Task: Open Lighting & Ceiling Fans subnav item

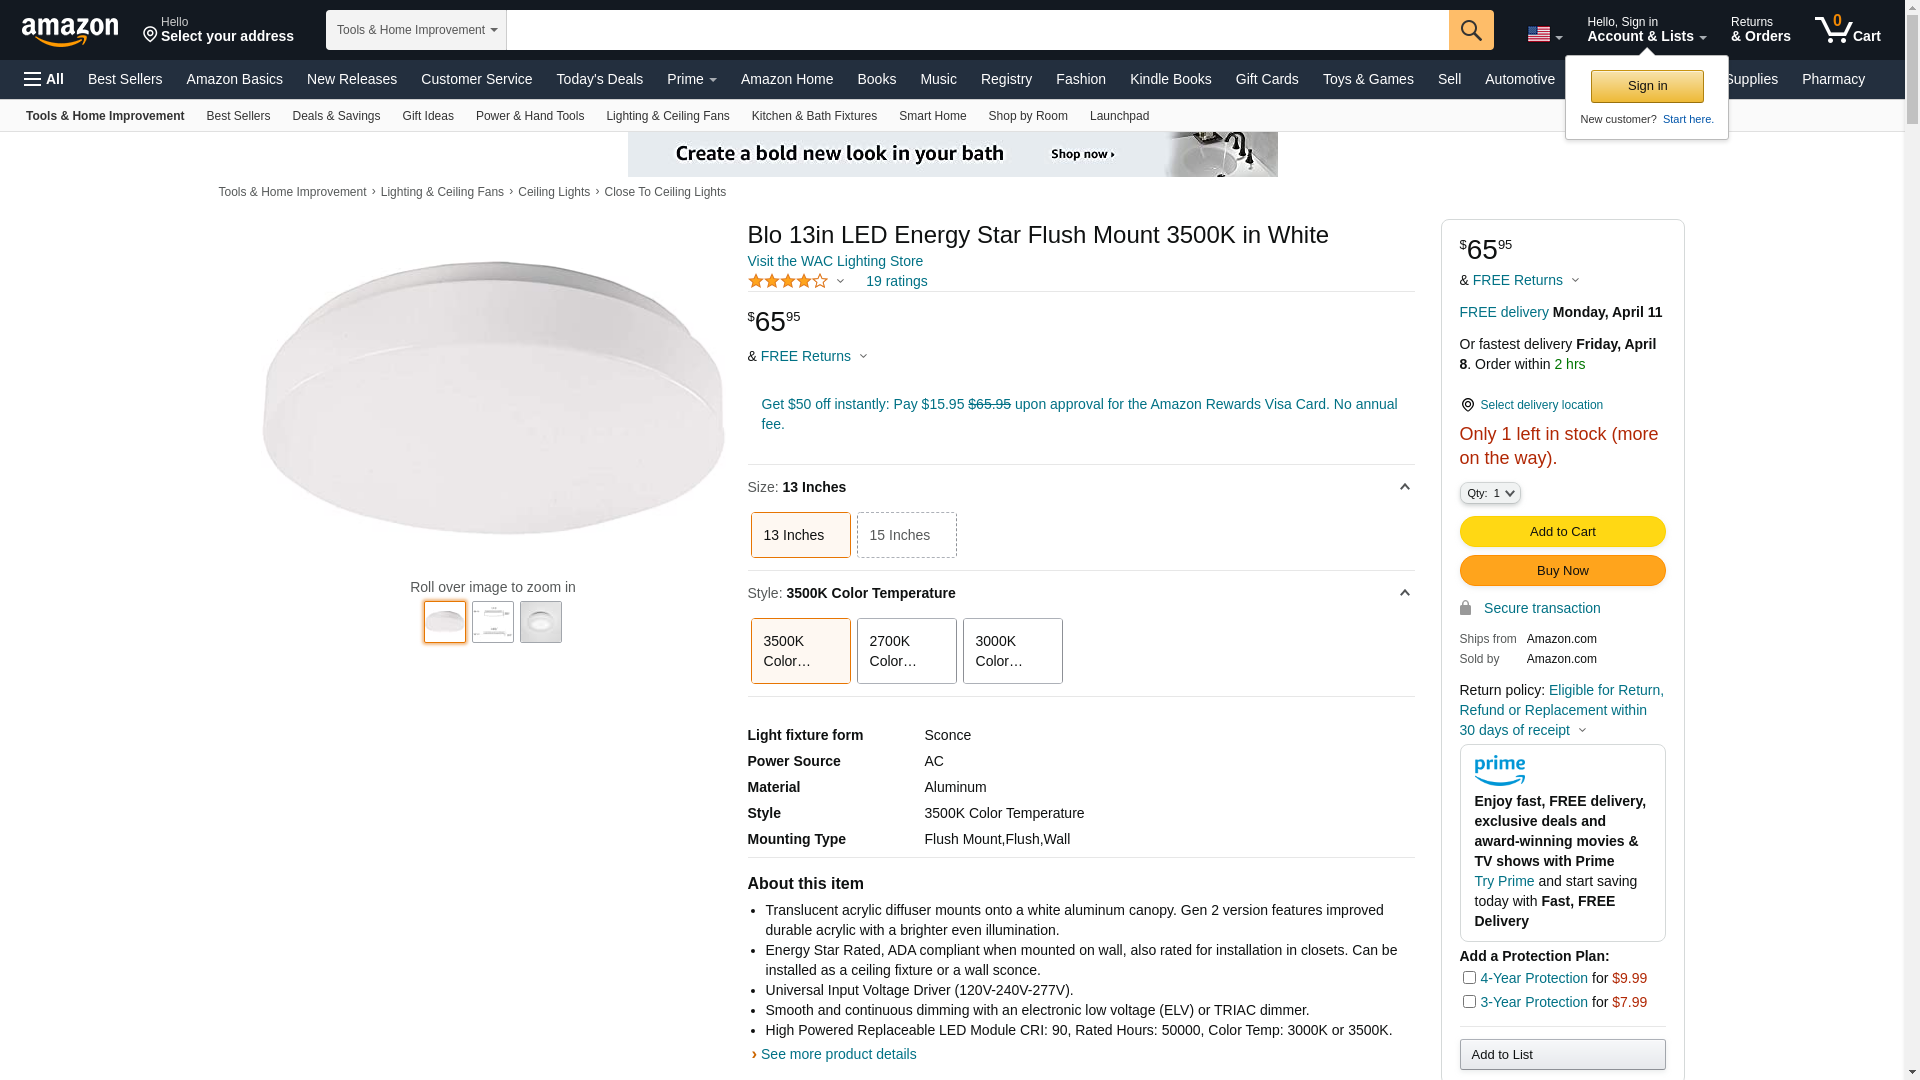Action: click(667, 116)
